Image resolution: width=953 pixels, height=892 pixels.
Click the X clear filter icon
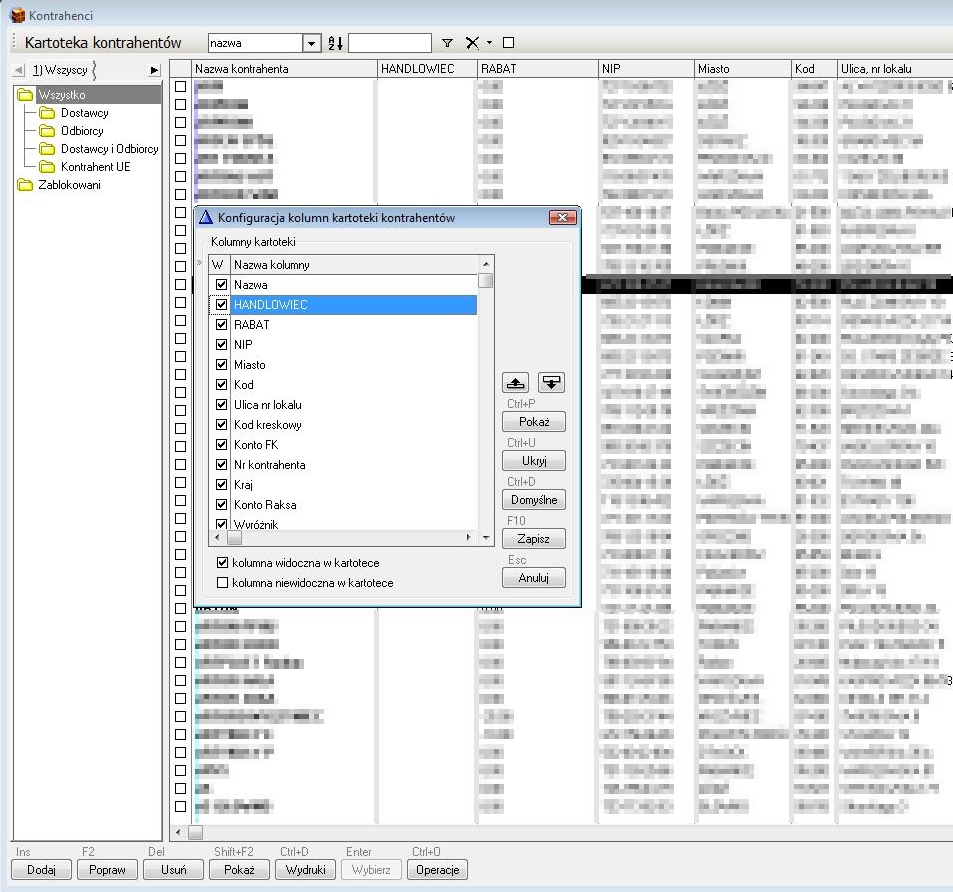472,43
